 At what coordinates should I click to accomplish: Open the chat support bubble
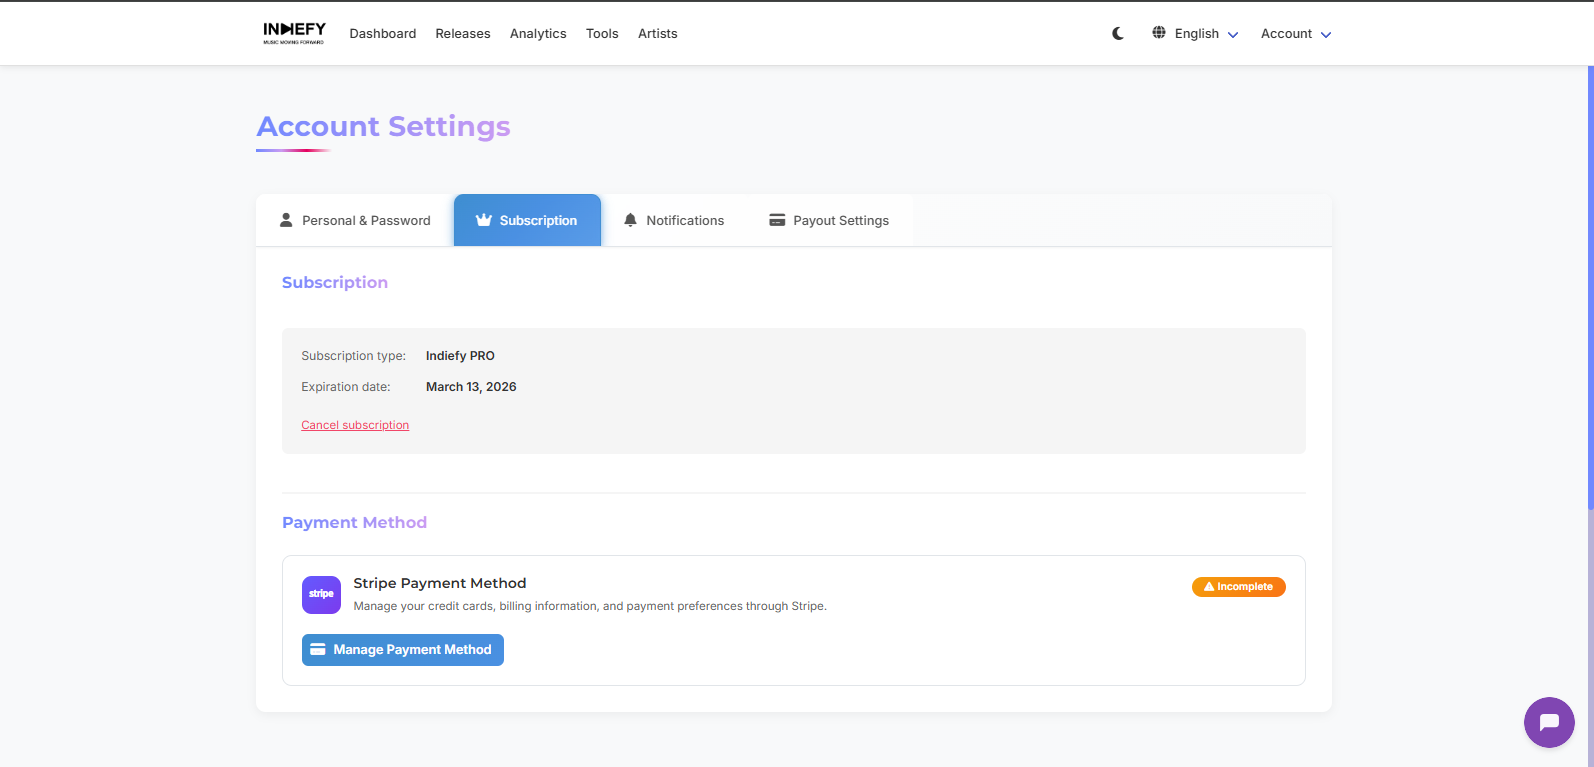coord(1549,722)
